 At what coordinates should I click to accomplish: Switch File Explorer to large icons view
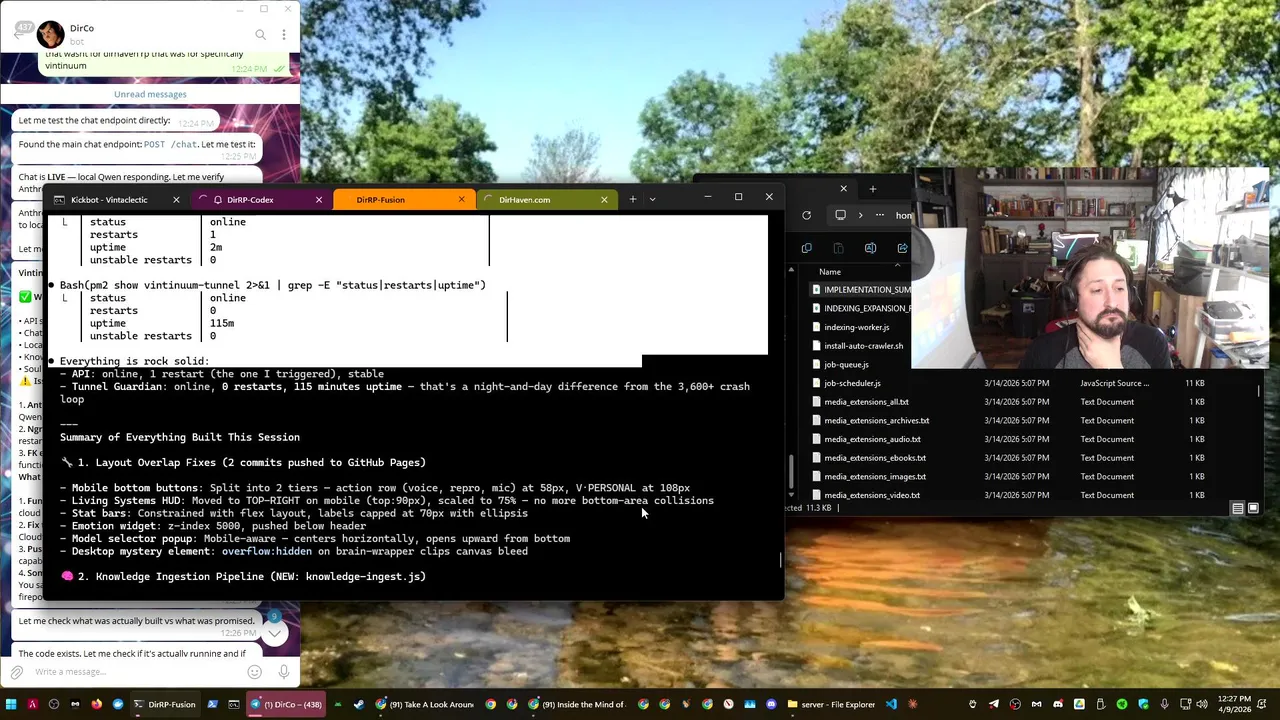point(1253,508)
